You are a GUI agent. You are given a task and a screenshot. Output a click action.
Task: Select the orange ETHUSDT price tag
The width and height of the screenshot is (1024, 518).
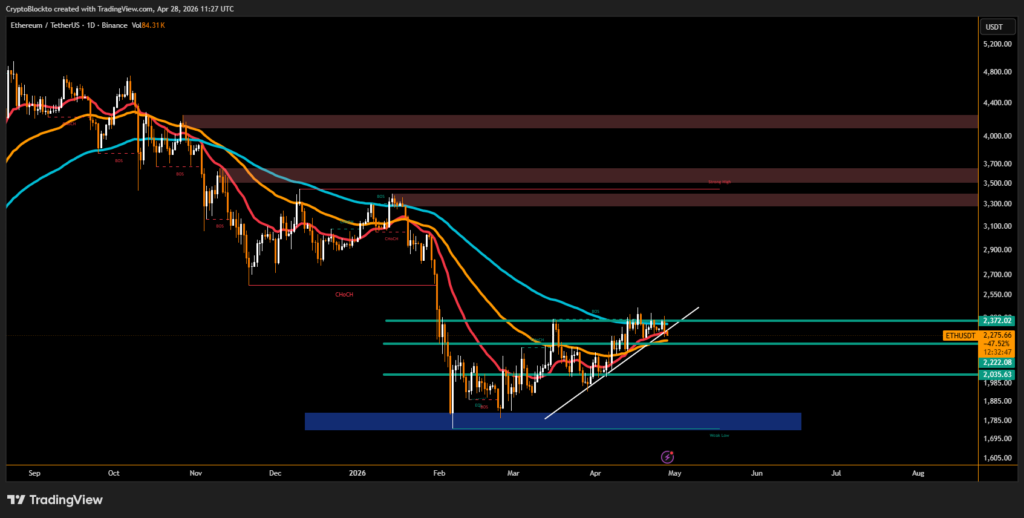(x=961, y=335)
